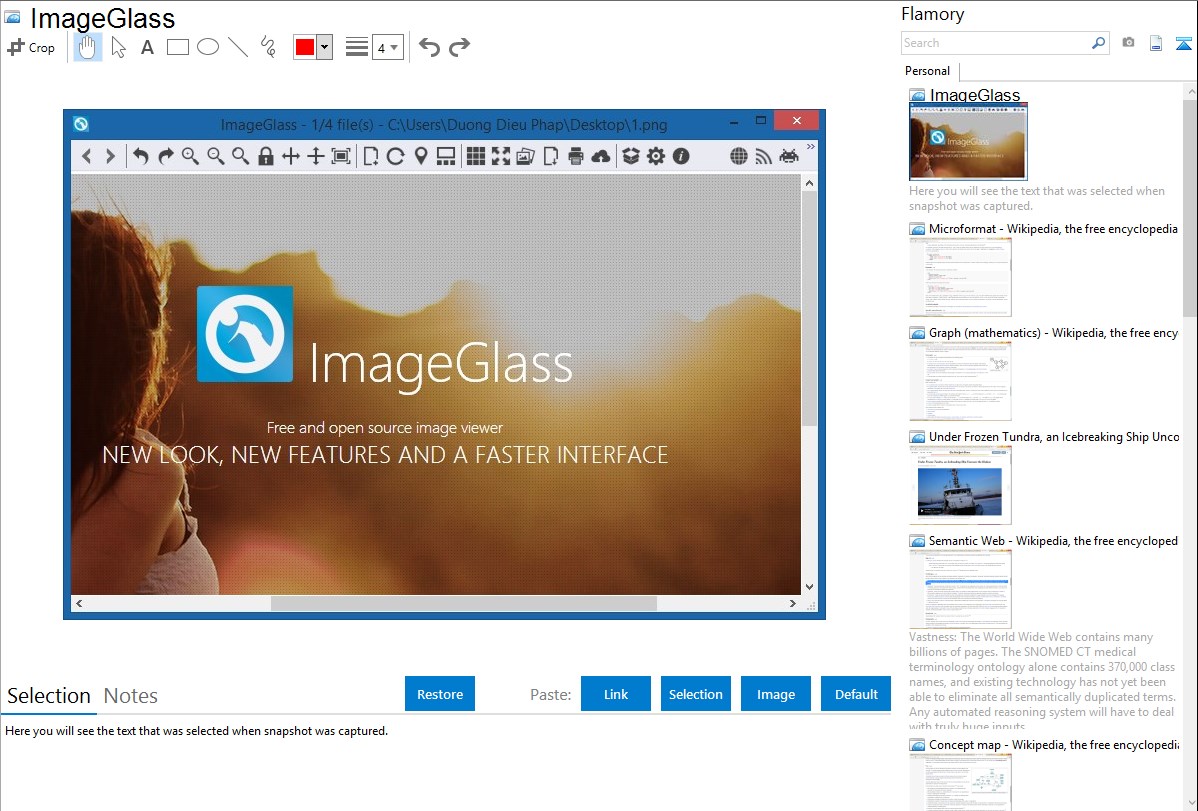The width and height of the screenshot is (1198, 811).
Task: Click the line thickness icon
Action: point(357,47)
